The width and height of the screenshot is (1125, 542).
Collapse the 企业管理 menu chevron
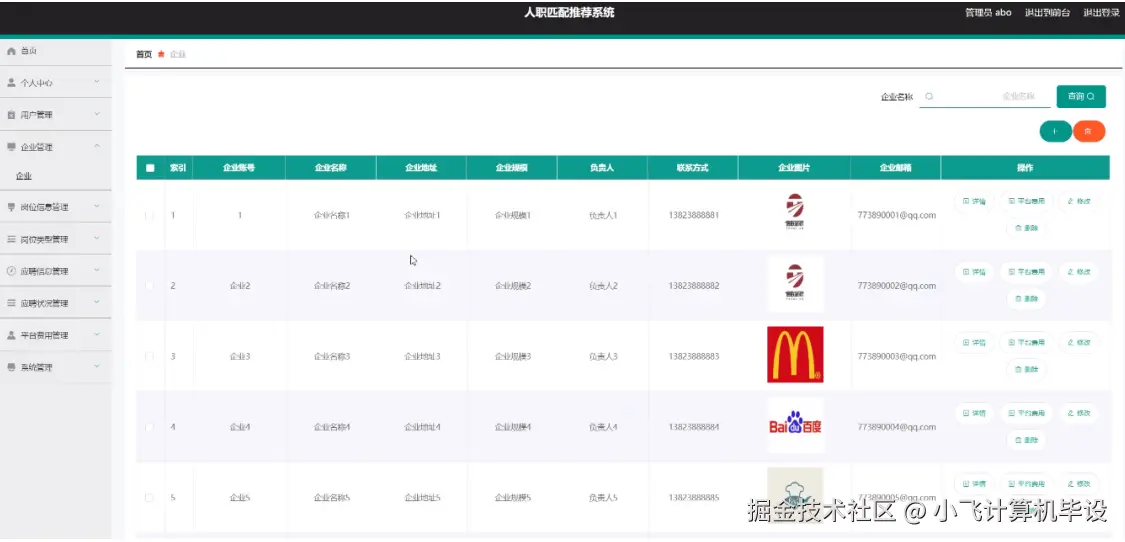(97, 146)
